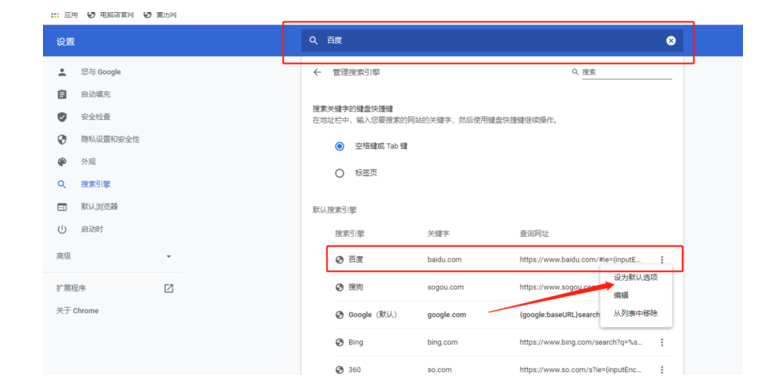The width and height of the screenshot is (784, 383).
Task: Click the 搜索 field in 管理搜索引擎
Action: pos(626,72)
